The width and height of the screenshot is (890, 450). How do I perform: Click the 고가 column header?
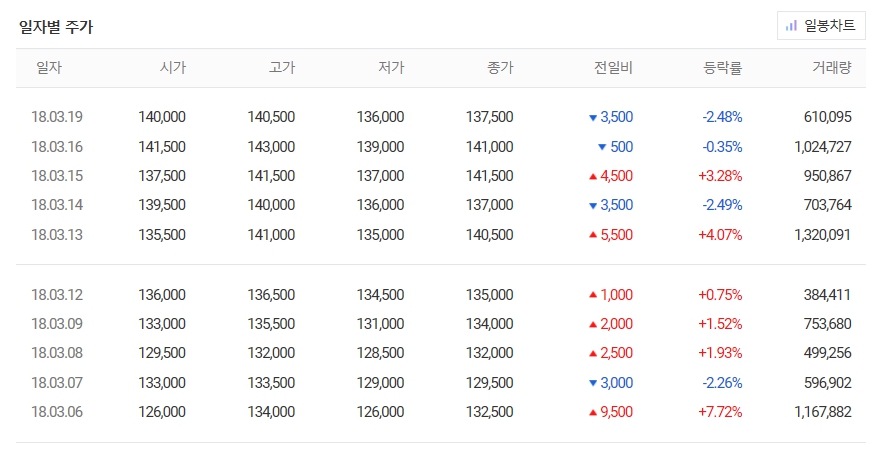[x=282, y=68]
